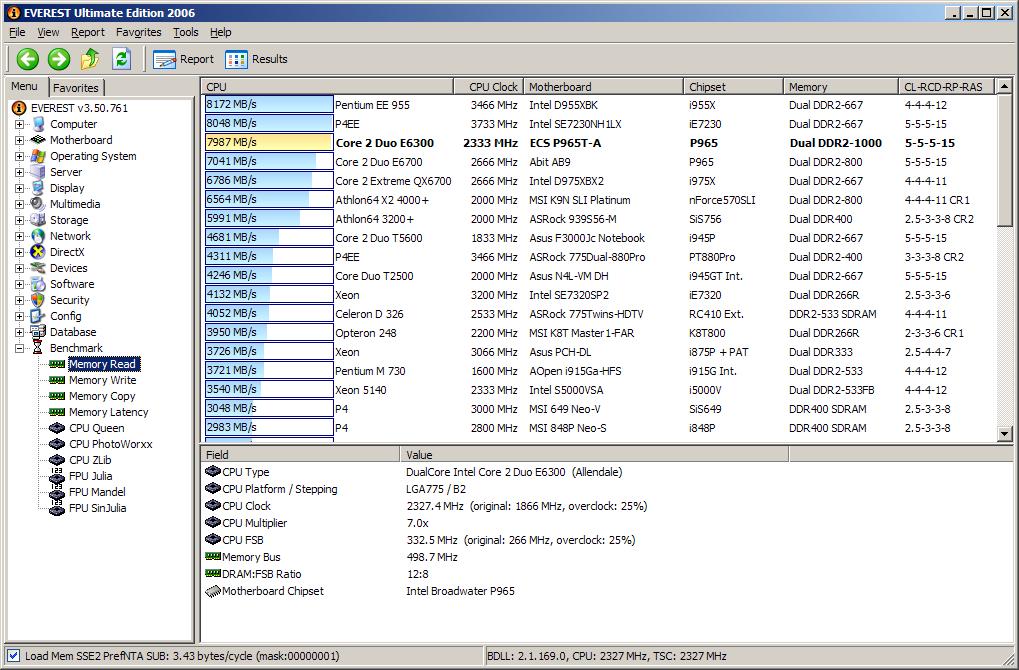The height and width of the screenshot is (670, 1019).
Task: Select the Display tree icon
Action: 38,188
